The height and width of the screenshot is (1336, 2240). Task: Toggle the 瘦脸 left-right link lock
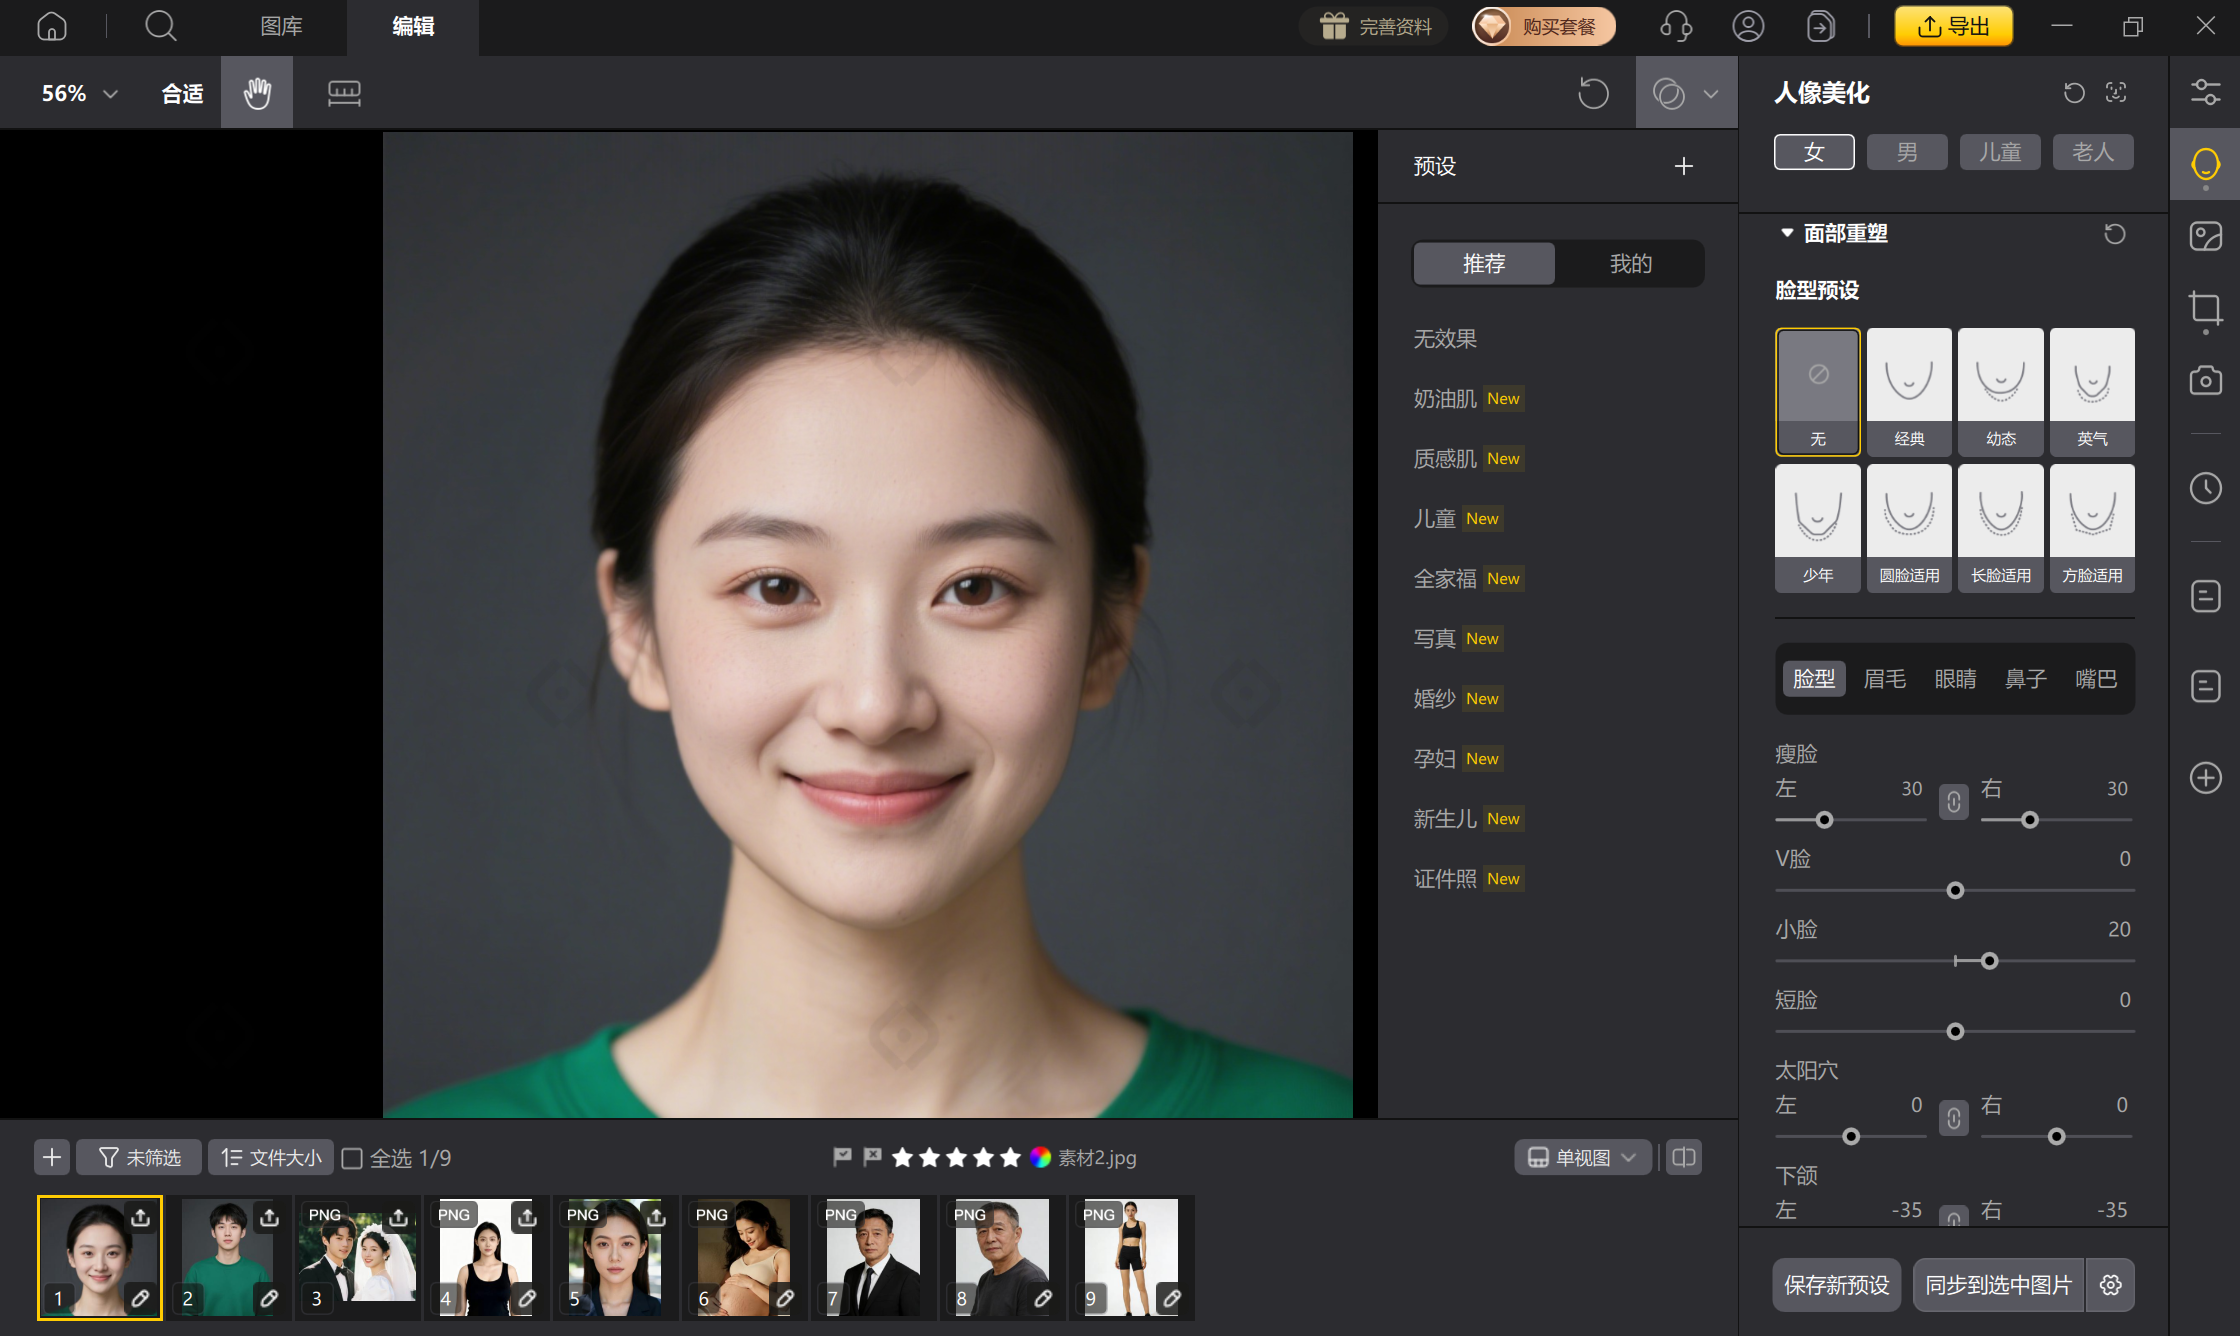pyautogui.click(x=1953, y=802)
